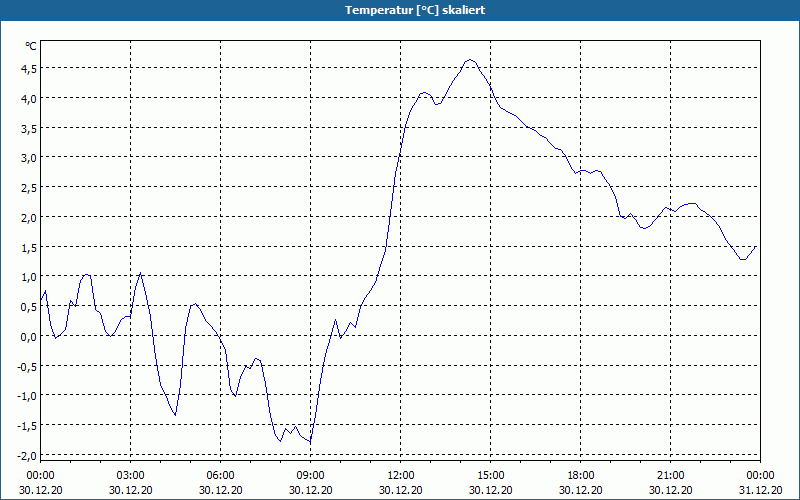The height and width of the screenshot is (500, 800).
Task: Select the 12:00 time axis label
Action: [x=401, y=476]
